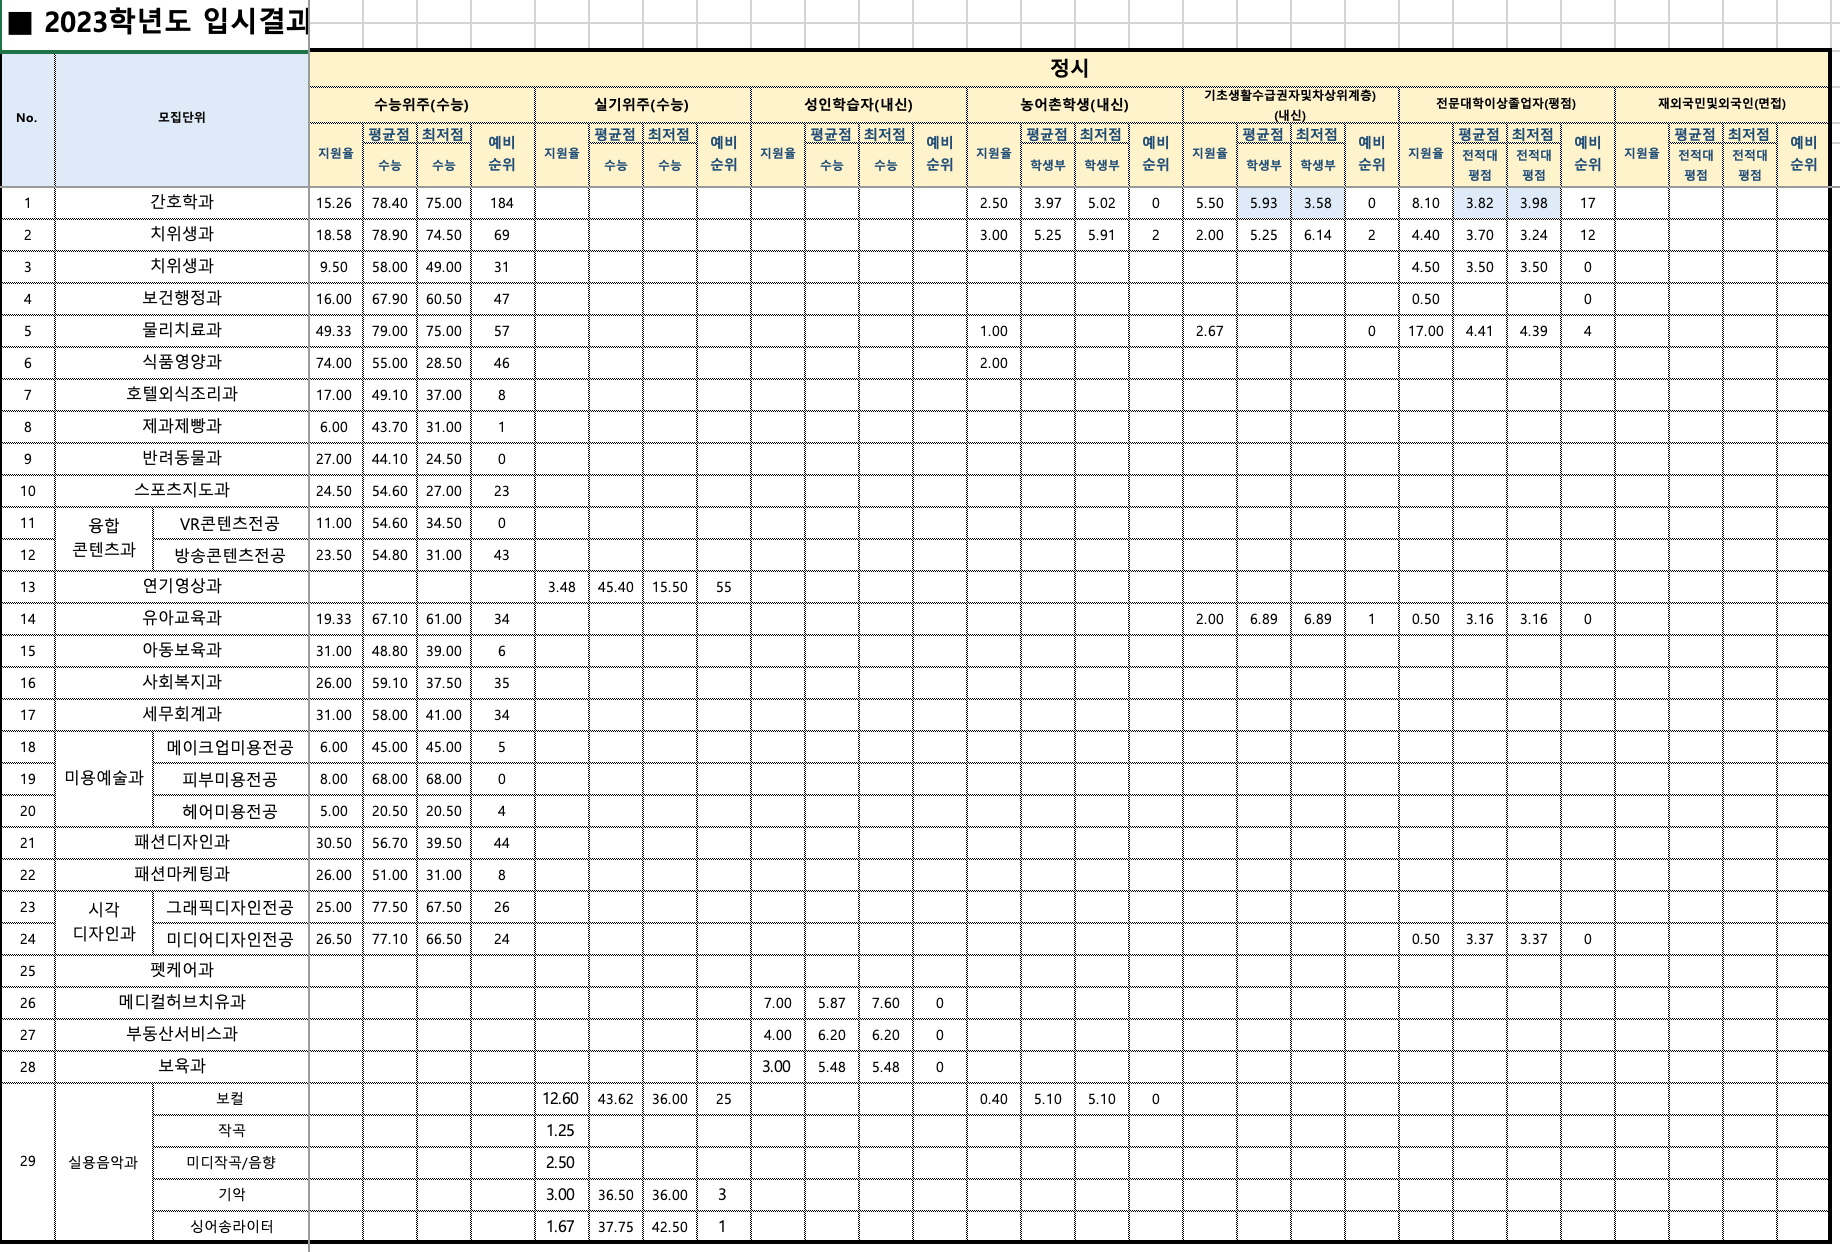1840x1252 pixels.
Task: Select the 식품영양과 department cell
Action: (x=182, y=362)
